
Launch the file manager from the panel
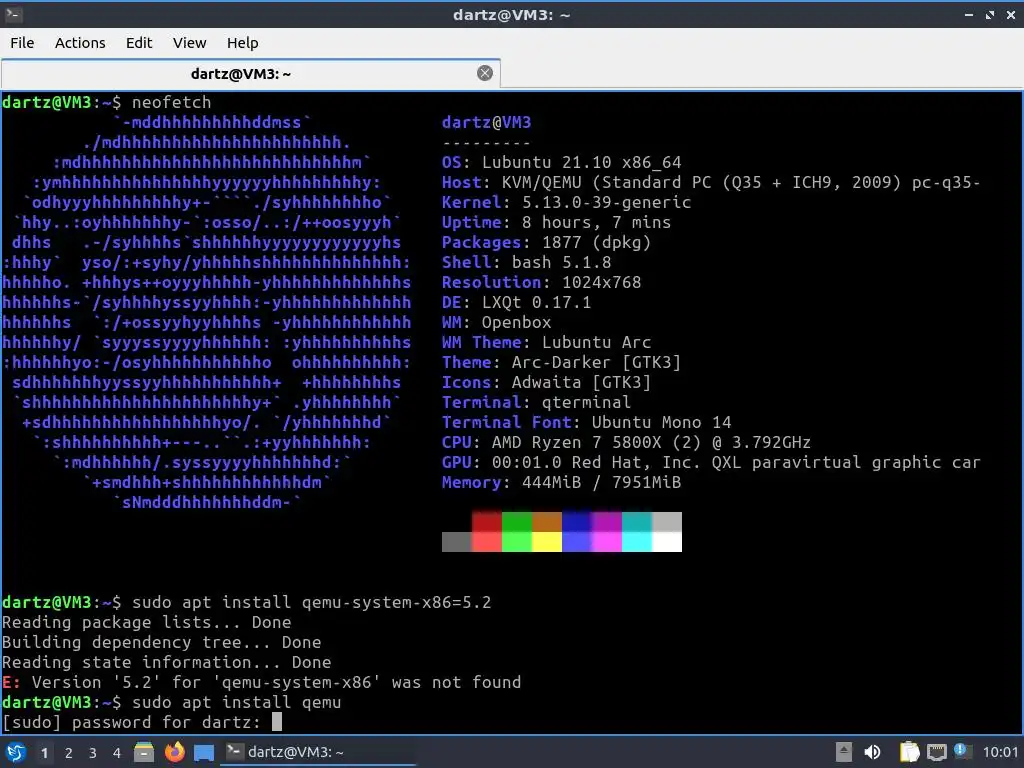(x=144, y=752)
